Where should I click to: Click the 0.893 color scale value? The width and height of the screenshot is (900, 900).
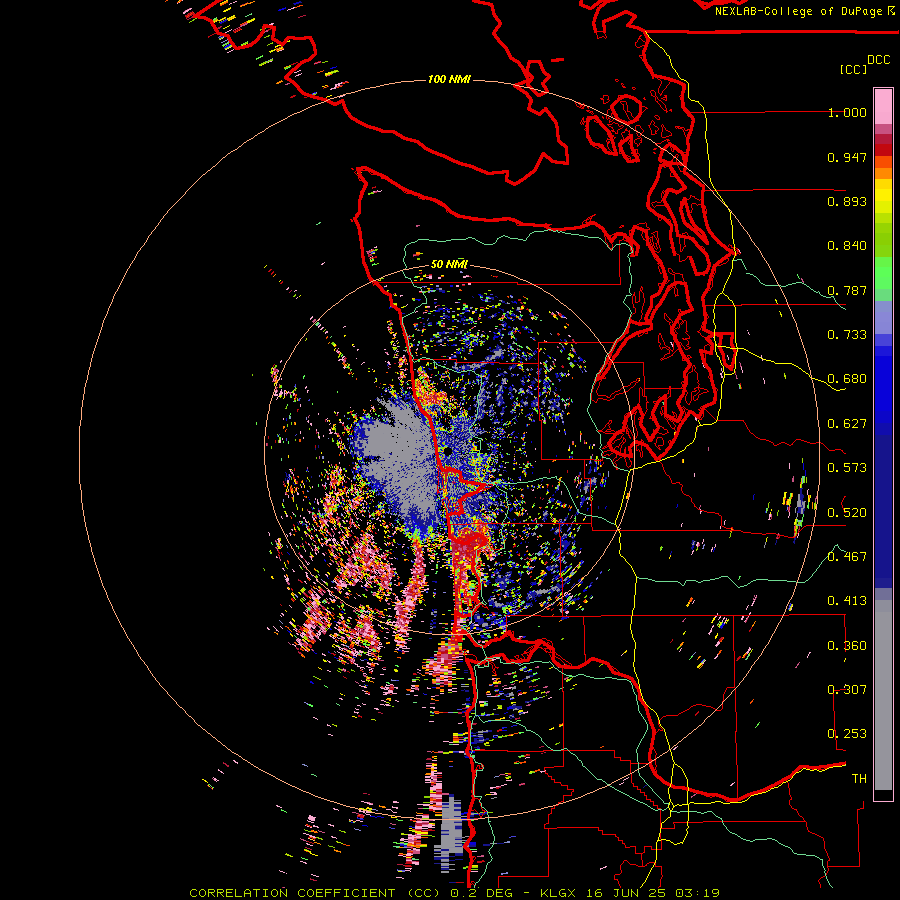tap(847, 201)
